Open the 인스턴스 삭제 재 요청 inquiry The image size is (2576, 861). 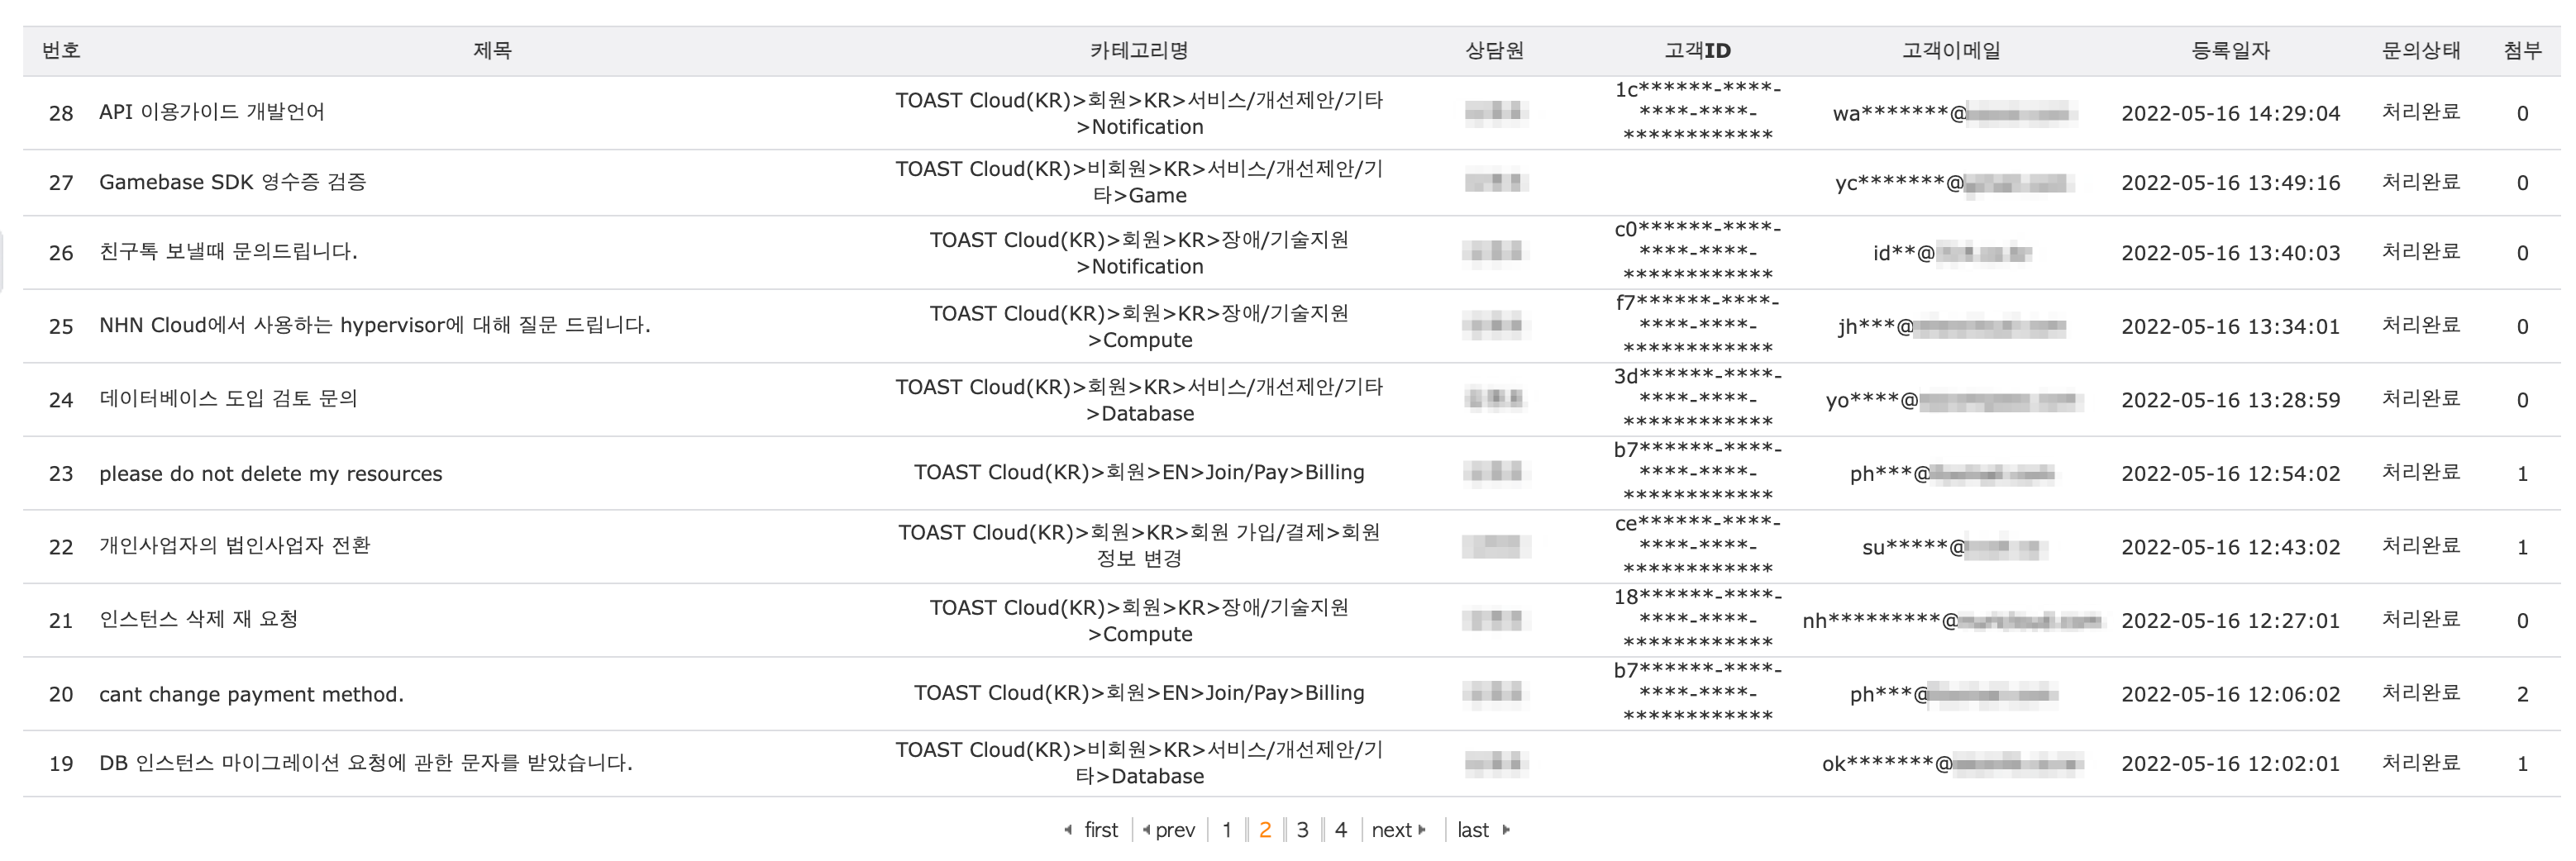point(199,619)
